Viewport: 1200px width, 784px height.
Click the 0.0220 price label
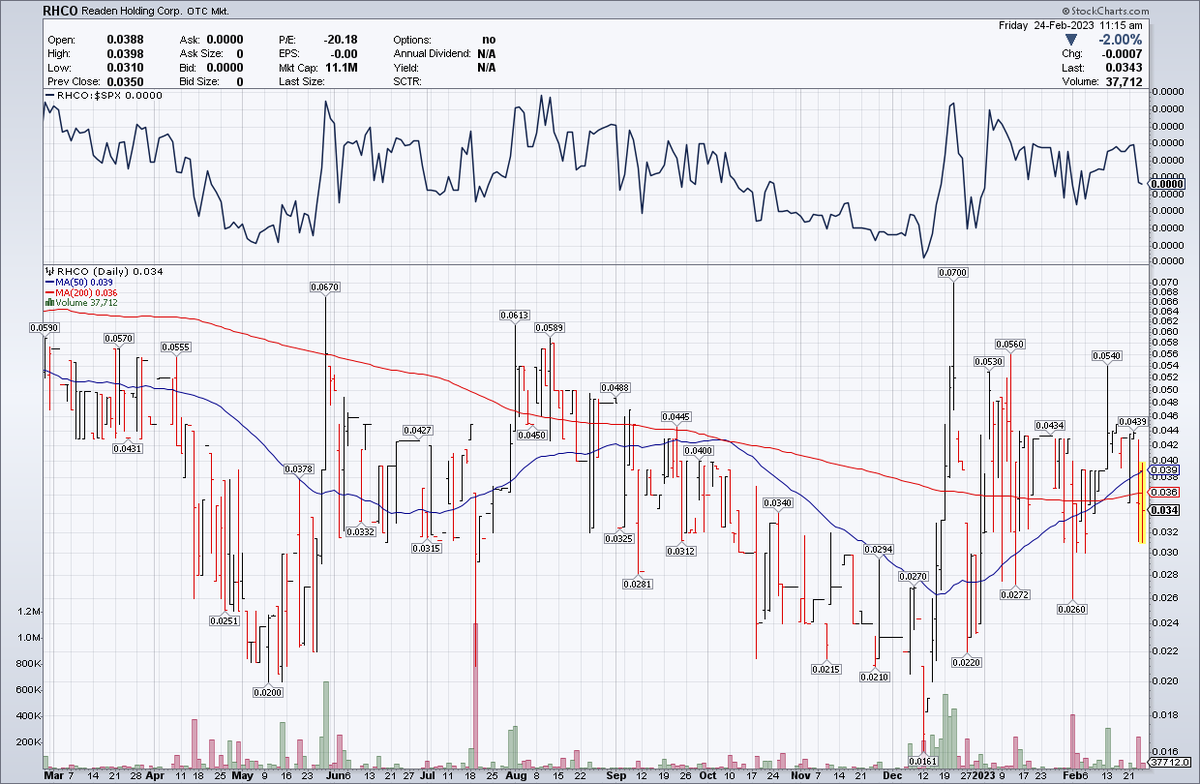coord(966,663)
